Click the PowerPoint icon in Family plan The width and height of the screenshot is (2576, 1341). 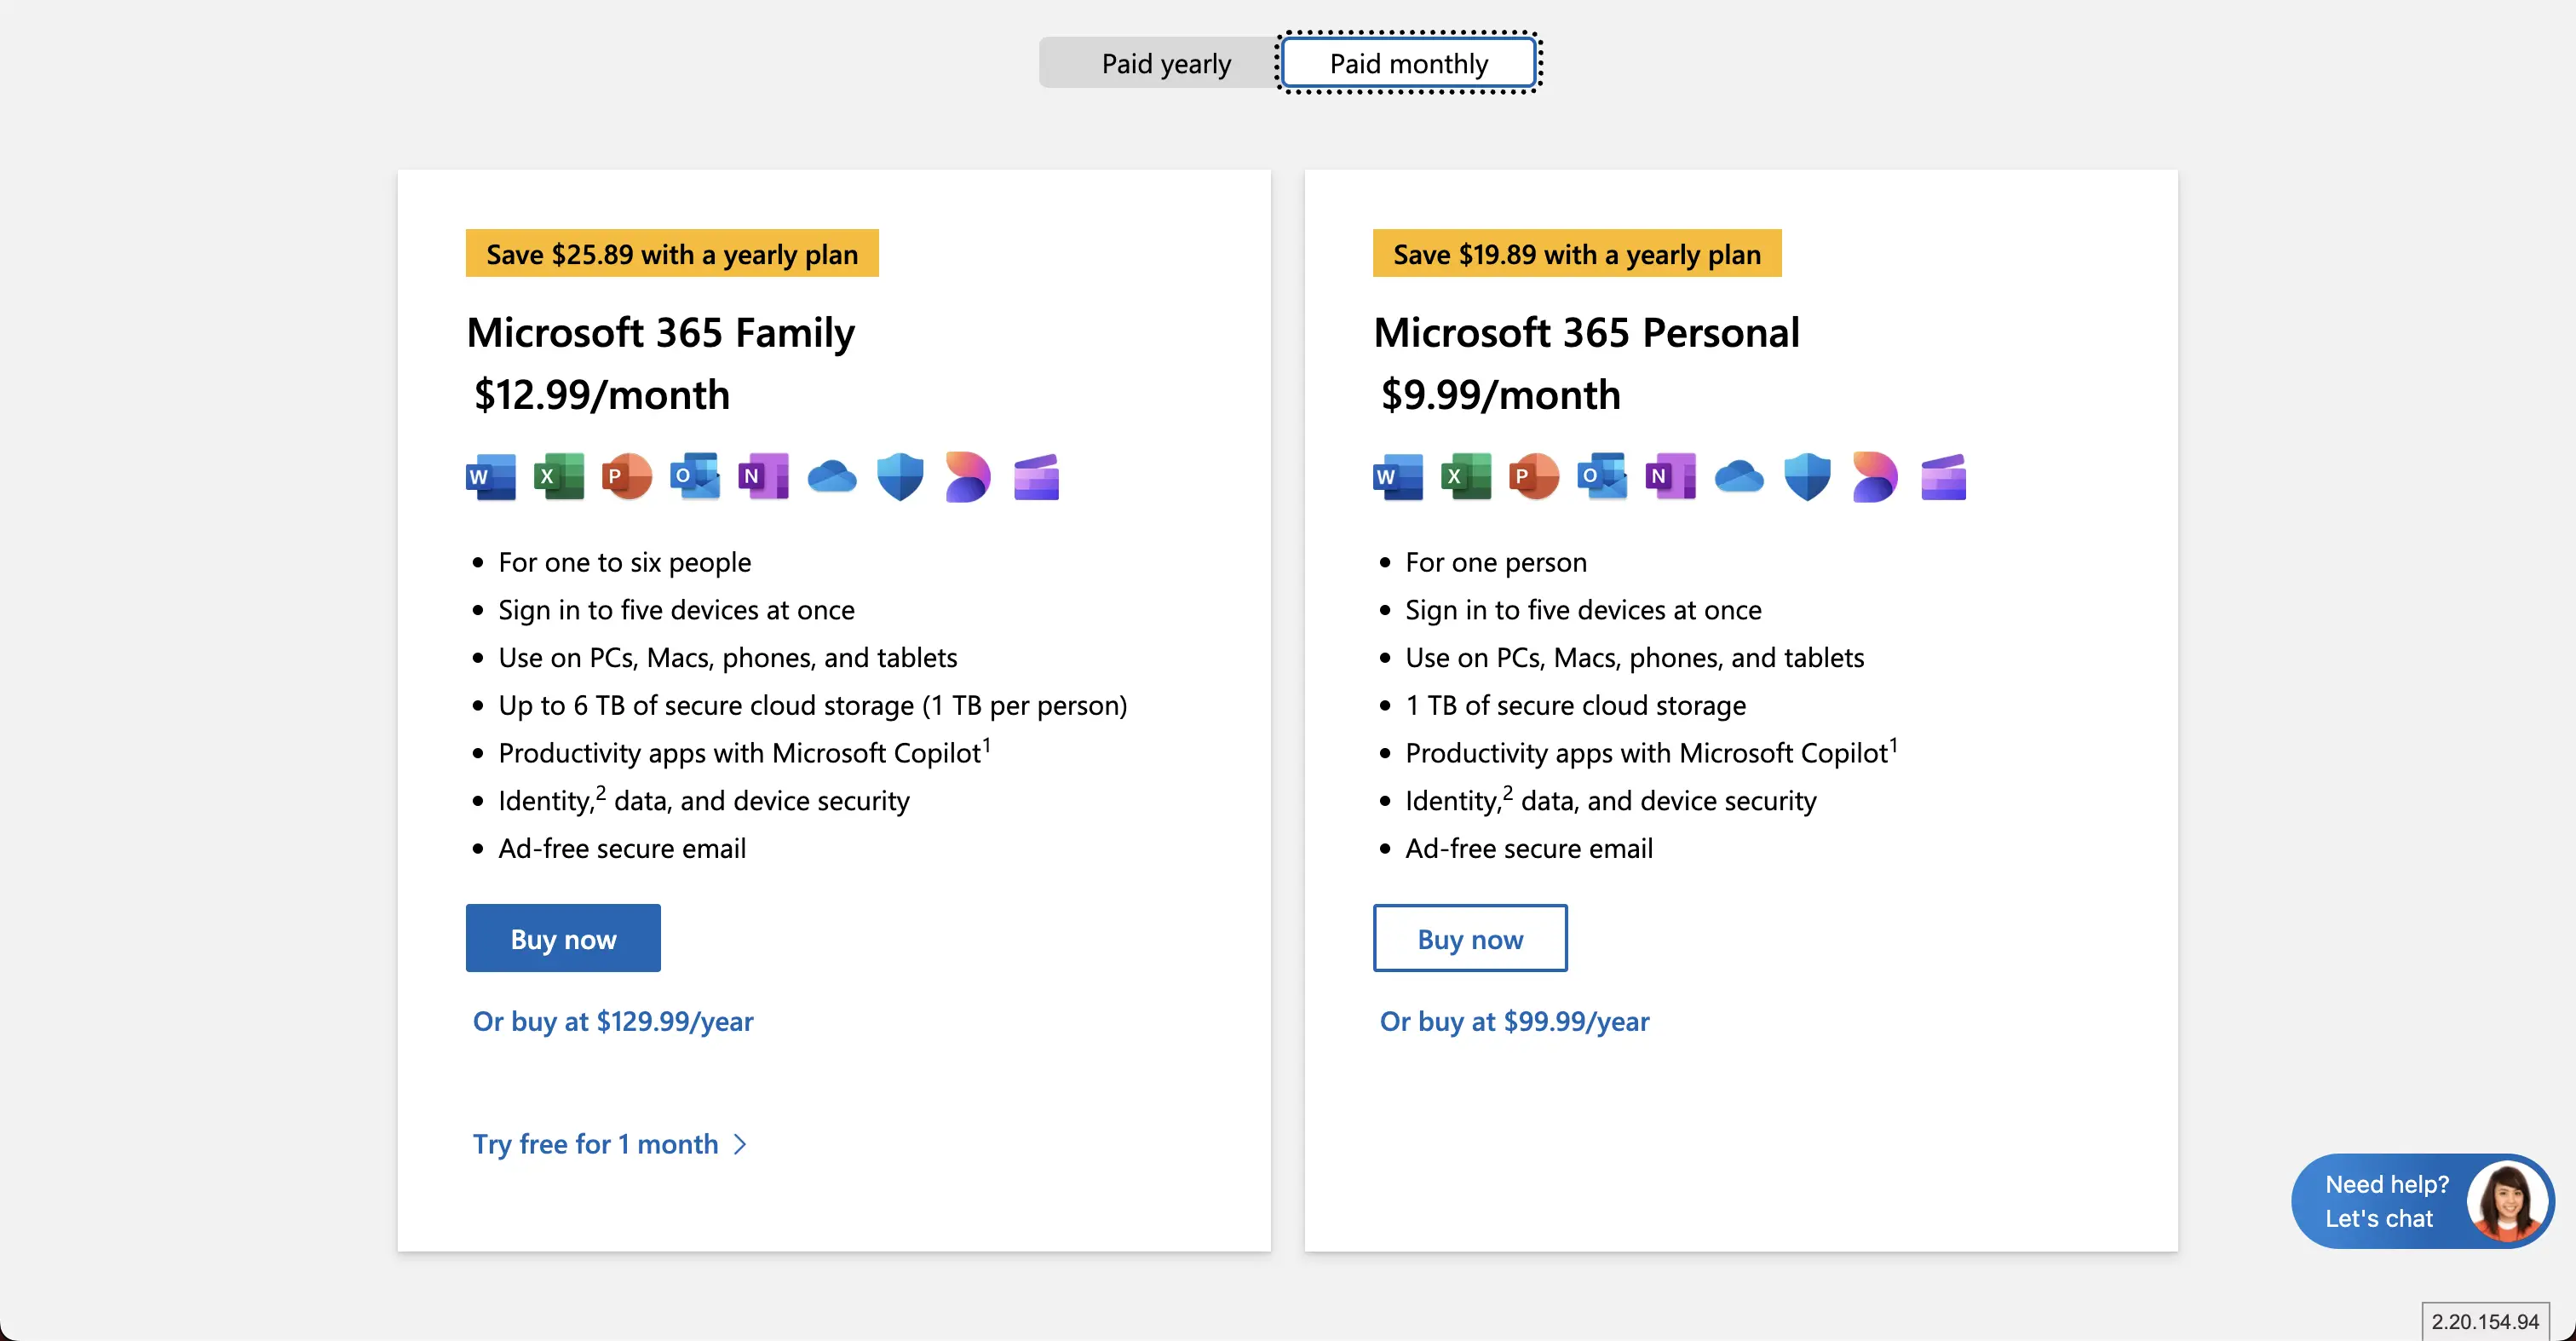click(x=627, y=477)
